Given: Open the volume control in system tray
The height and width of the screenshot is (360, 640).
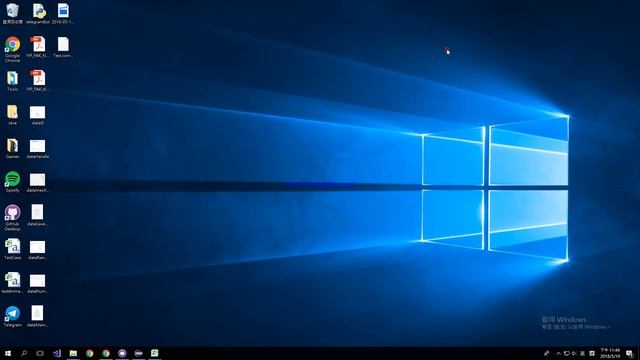Looking at the screenshot, I should [574, 353].
